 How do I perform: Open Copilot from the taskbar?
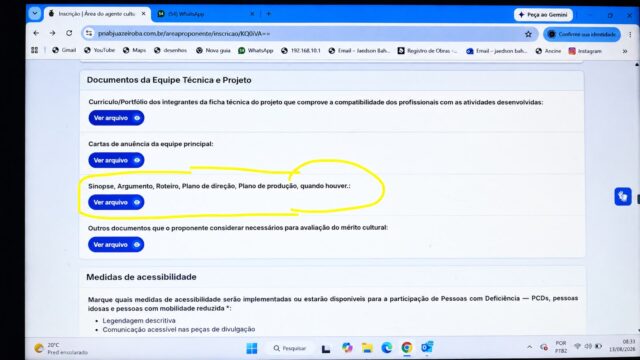[347, 348]
